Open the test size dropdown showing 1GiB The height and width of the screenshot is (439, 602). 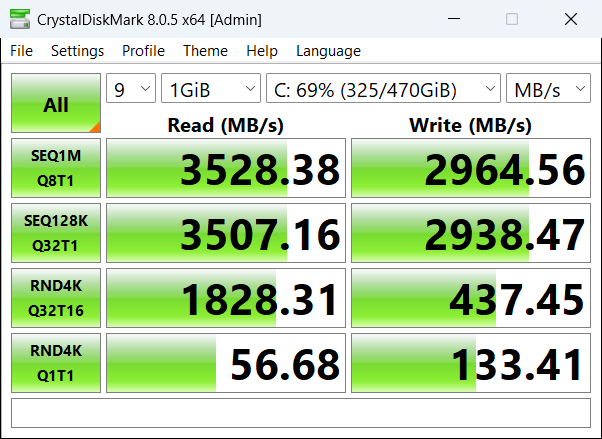pyautogui.click(x=211, y=88)
